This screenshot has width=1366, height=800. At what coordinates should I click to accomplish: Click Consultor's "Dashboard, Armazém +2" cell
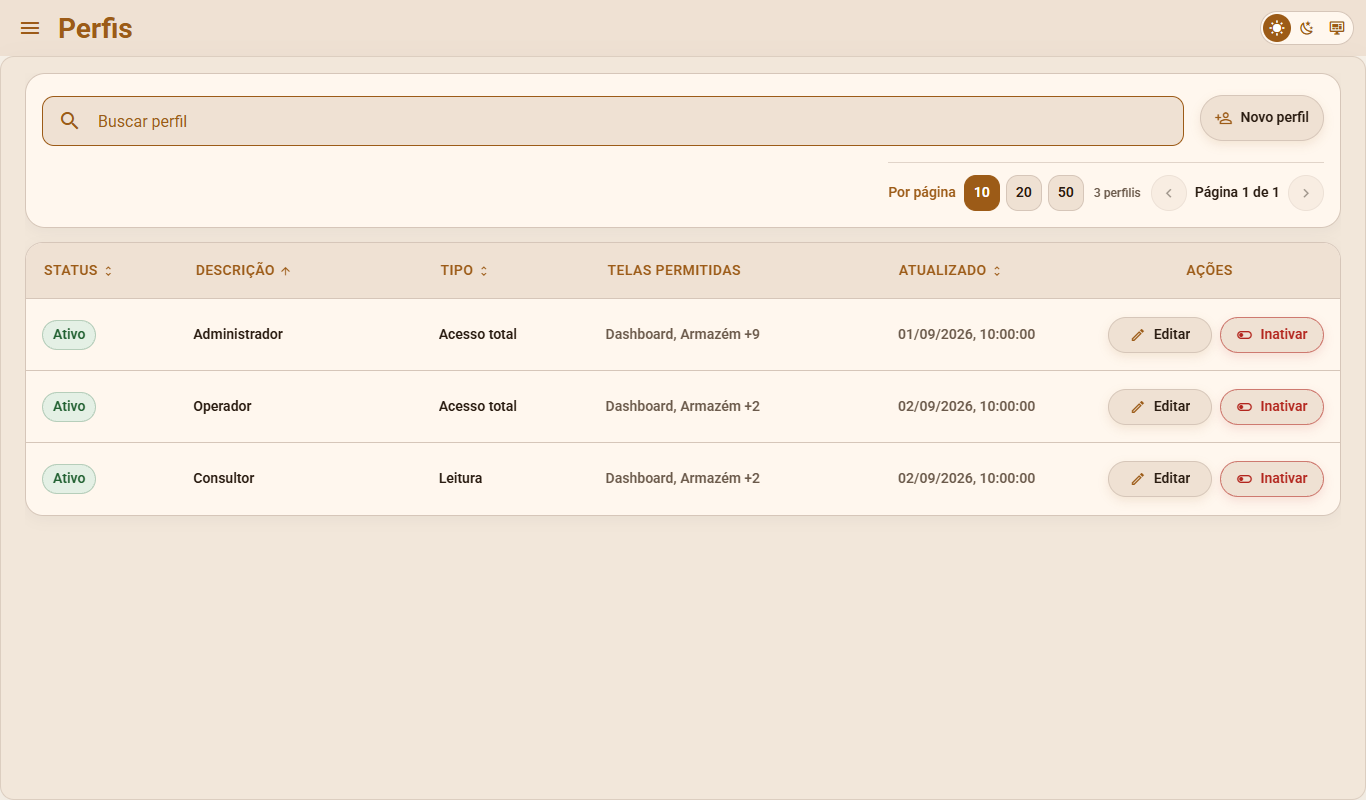click(x=683, y=479)
